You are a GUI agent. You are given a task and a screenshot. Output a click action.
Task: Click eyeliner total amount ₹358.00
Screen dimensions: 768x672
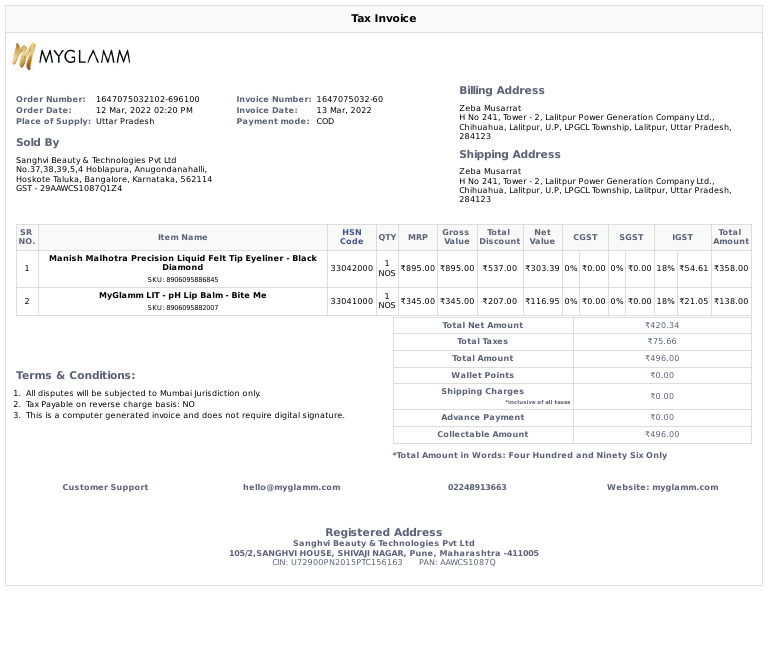731,268
